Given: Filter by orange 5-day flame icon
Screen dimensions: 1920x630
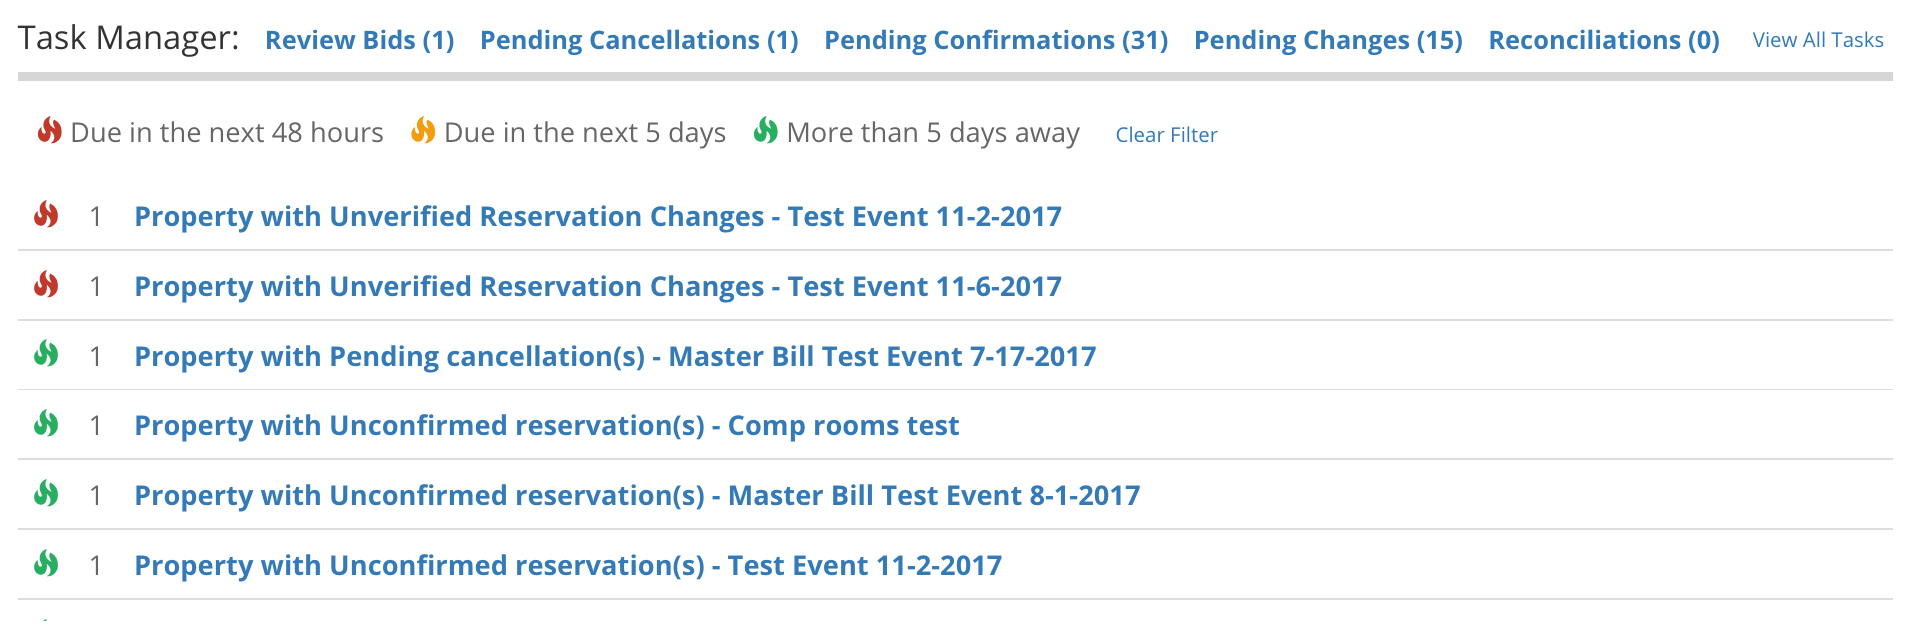Looking at the screenshot, I should coord(423,131).
